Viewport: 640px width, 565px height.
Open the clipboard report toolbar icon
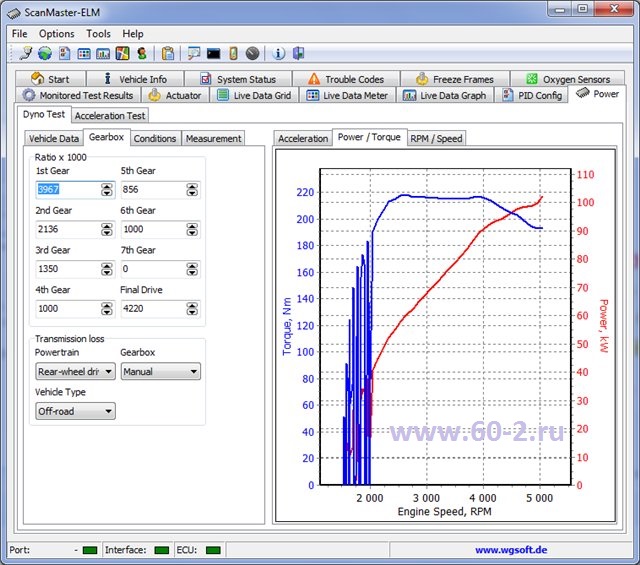pyautogui.click(x=168, y=53)
